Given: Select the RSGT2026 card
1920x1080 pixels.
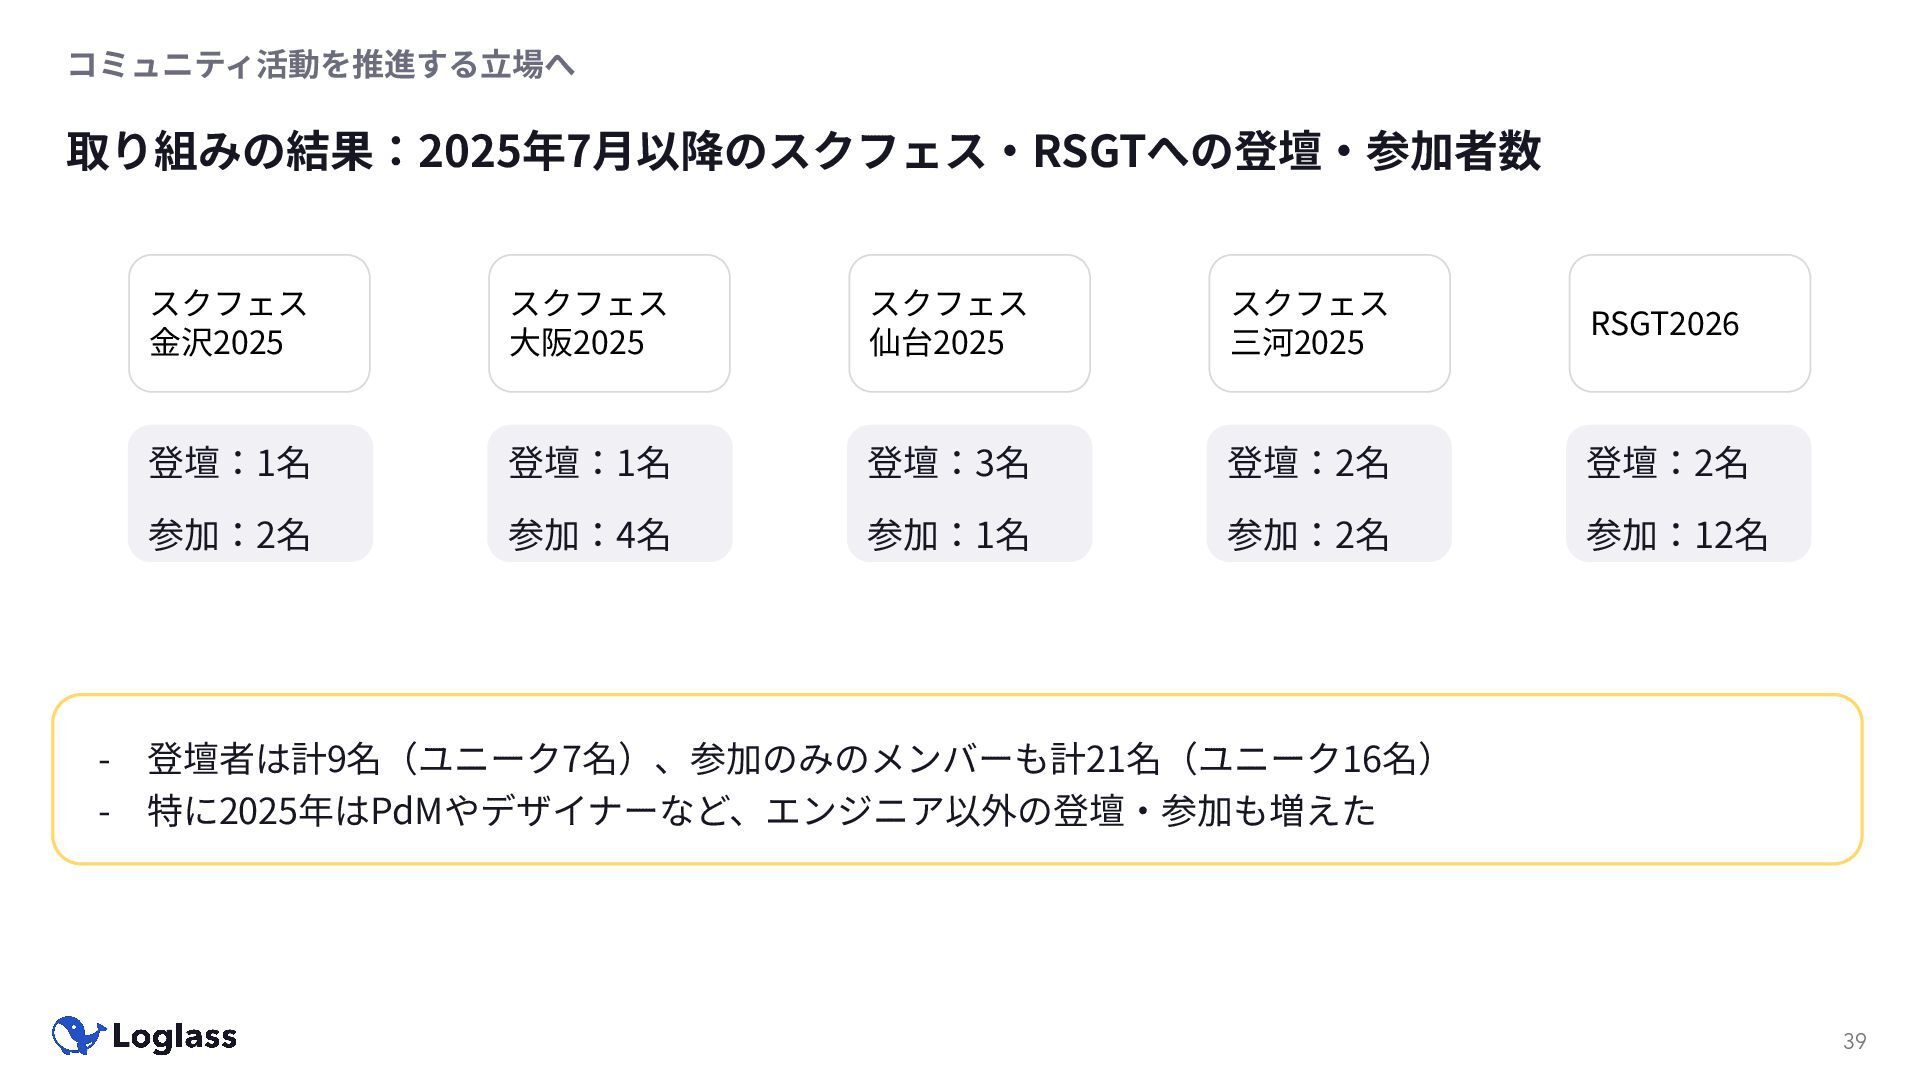Looking at the screenshot, I should click(x=1689, y=323).
